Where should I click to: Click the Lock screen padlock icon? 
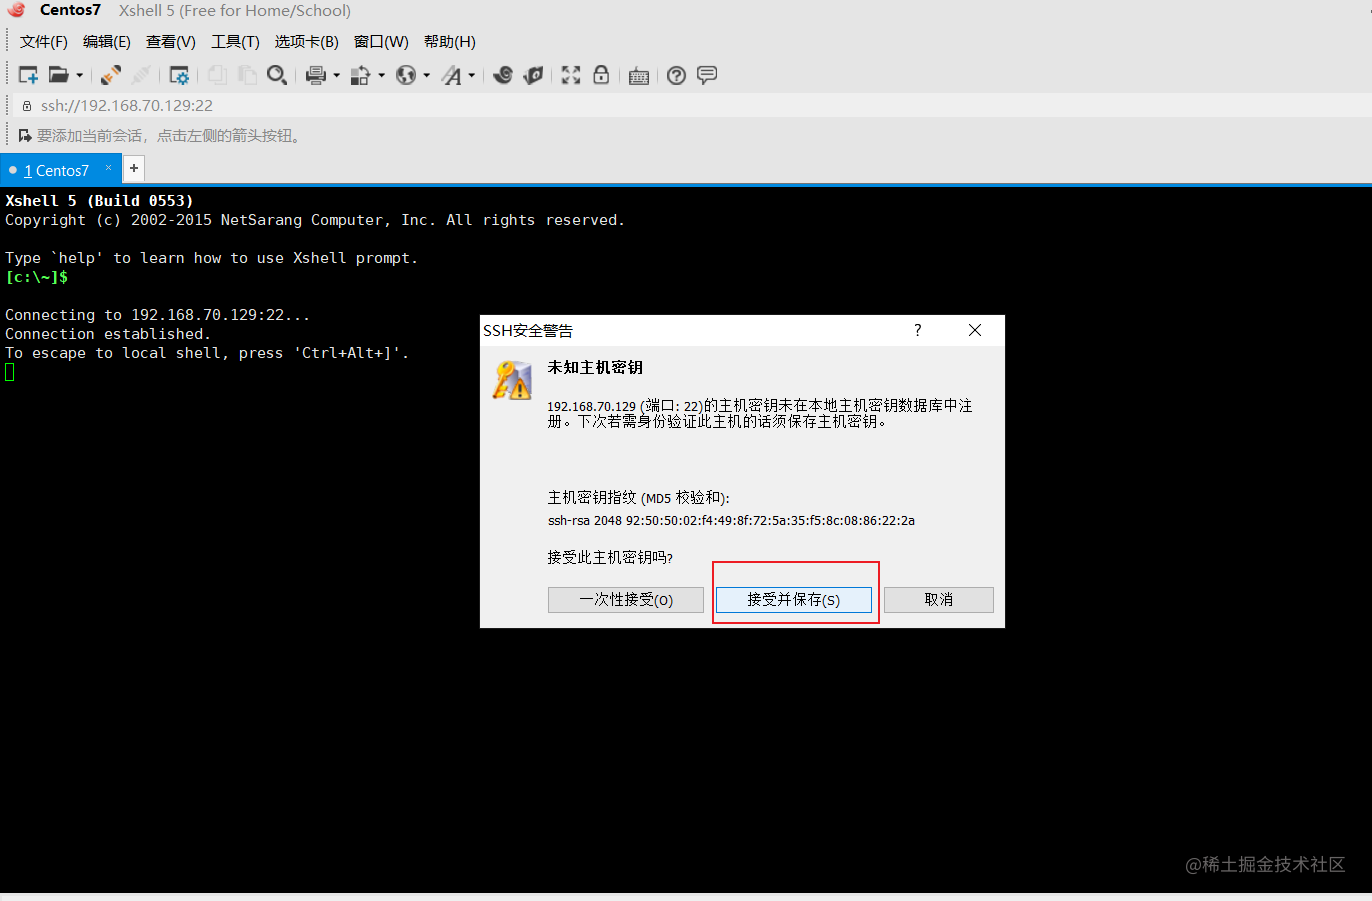(x=601, y=75)
